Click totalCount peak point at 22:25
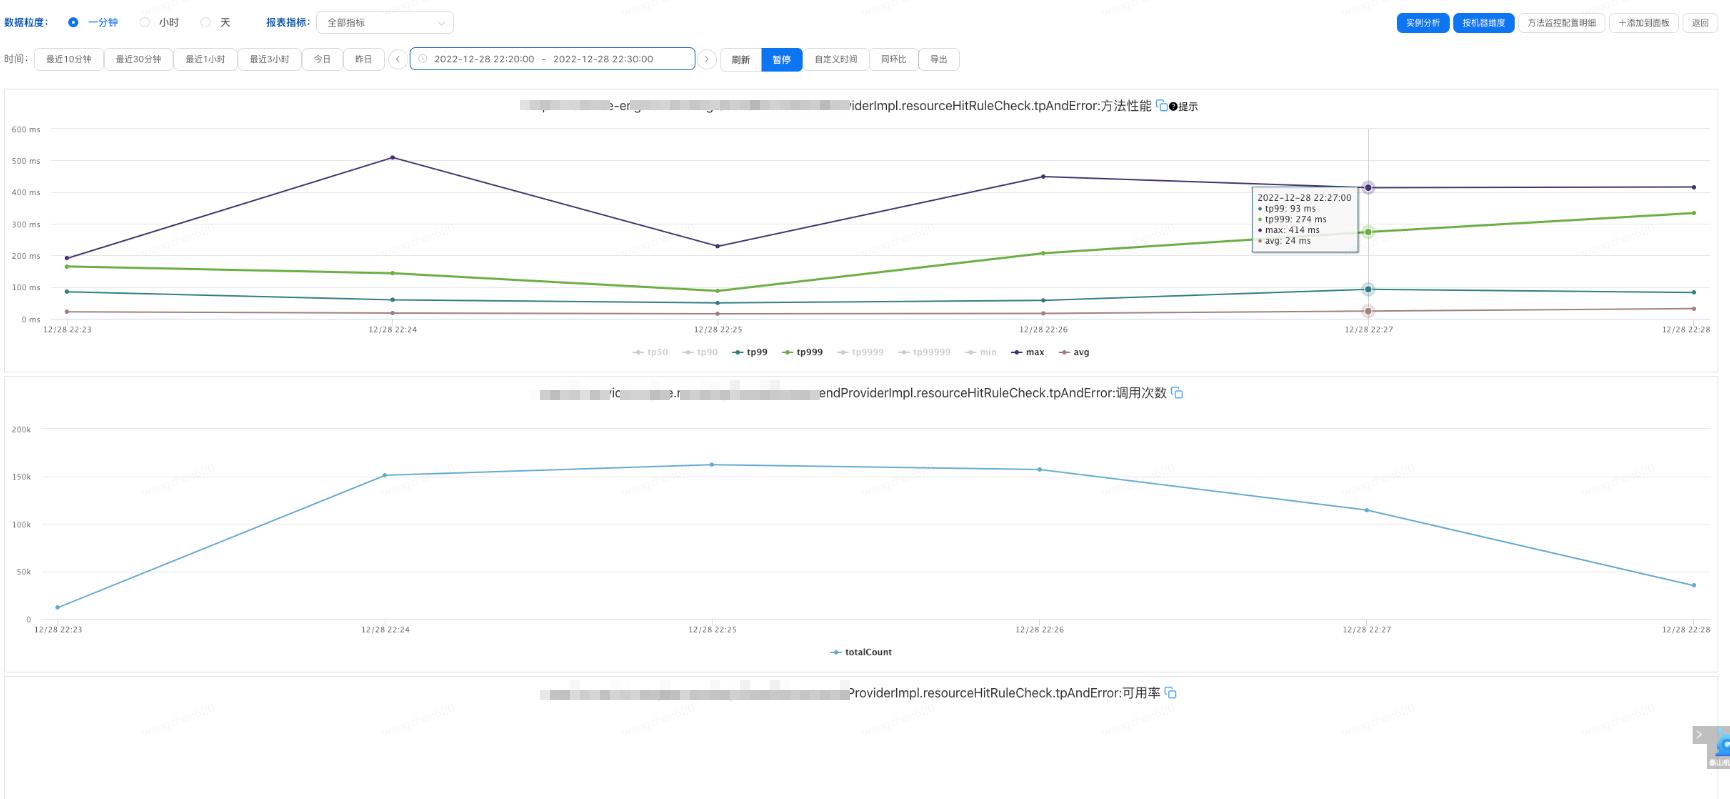The height and width of the screenshot is (799, 1730). (712, 464)
